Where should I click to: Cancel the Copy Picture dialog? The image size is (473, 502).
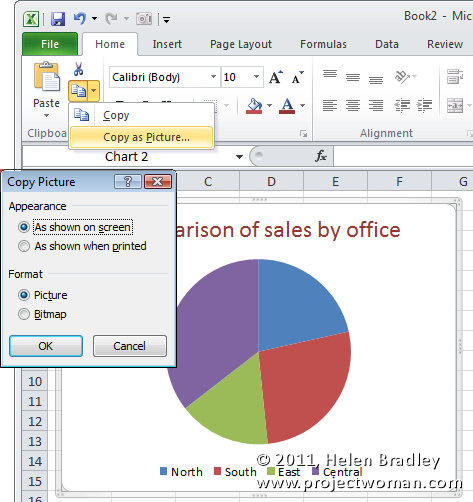coord(130,346)
